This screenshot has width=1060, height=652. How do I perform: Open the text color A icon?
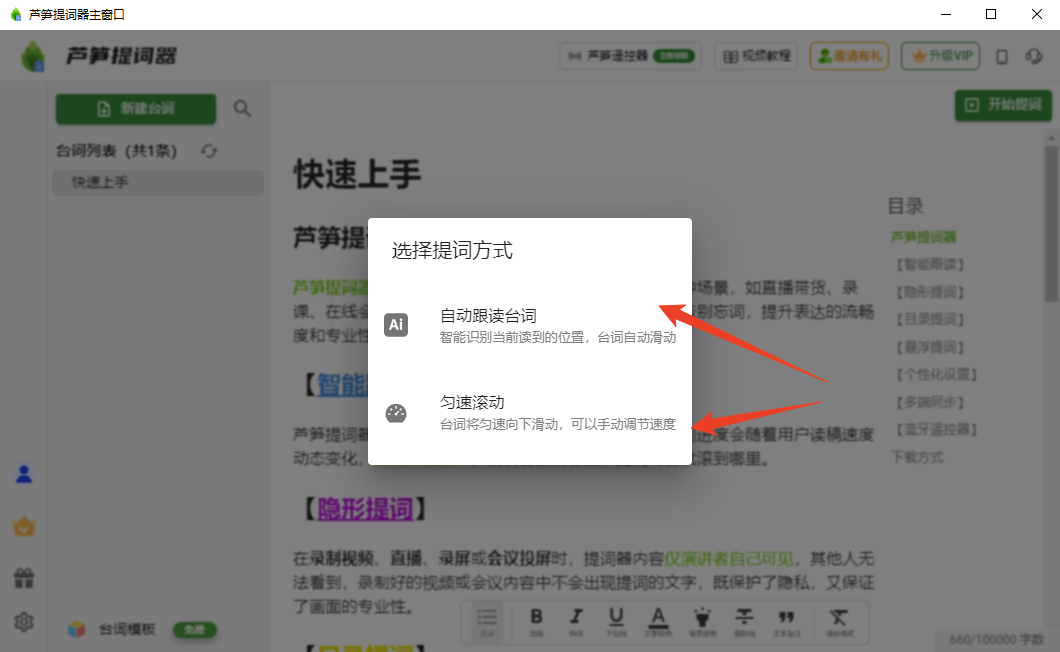tap(658, 622)
